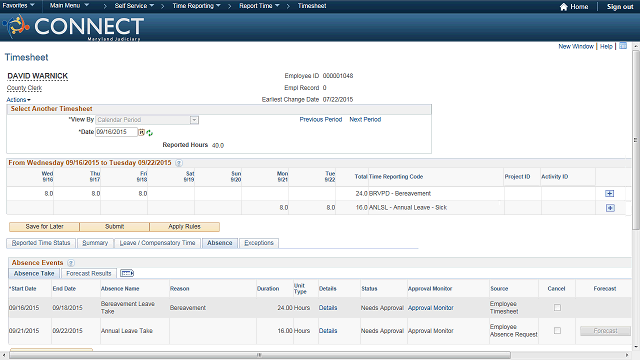Go to the Next Period

point(365,120)
